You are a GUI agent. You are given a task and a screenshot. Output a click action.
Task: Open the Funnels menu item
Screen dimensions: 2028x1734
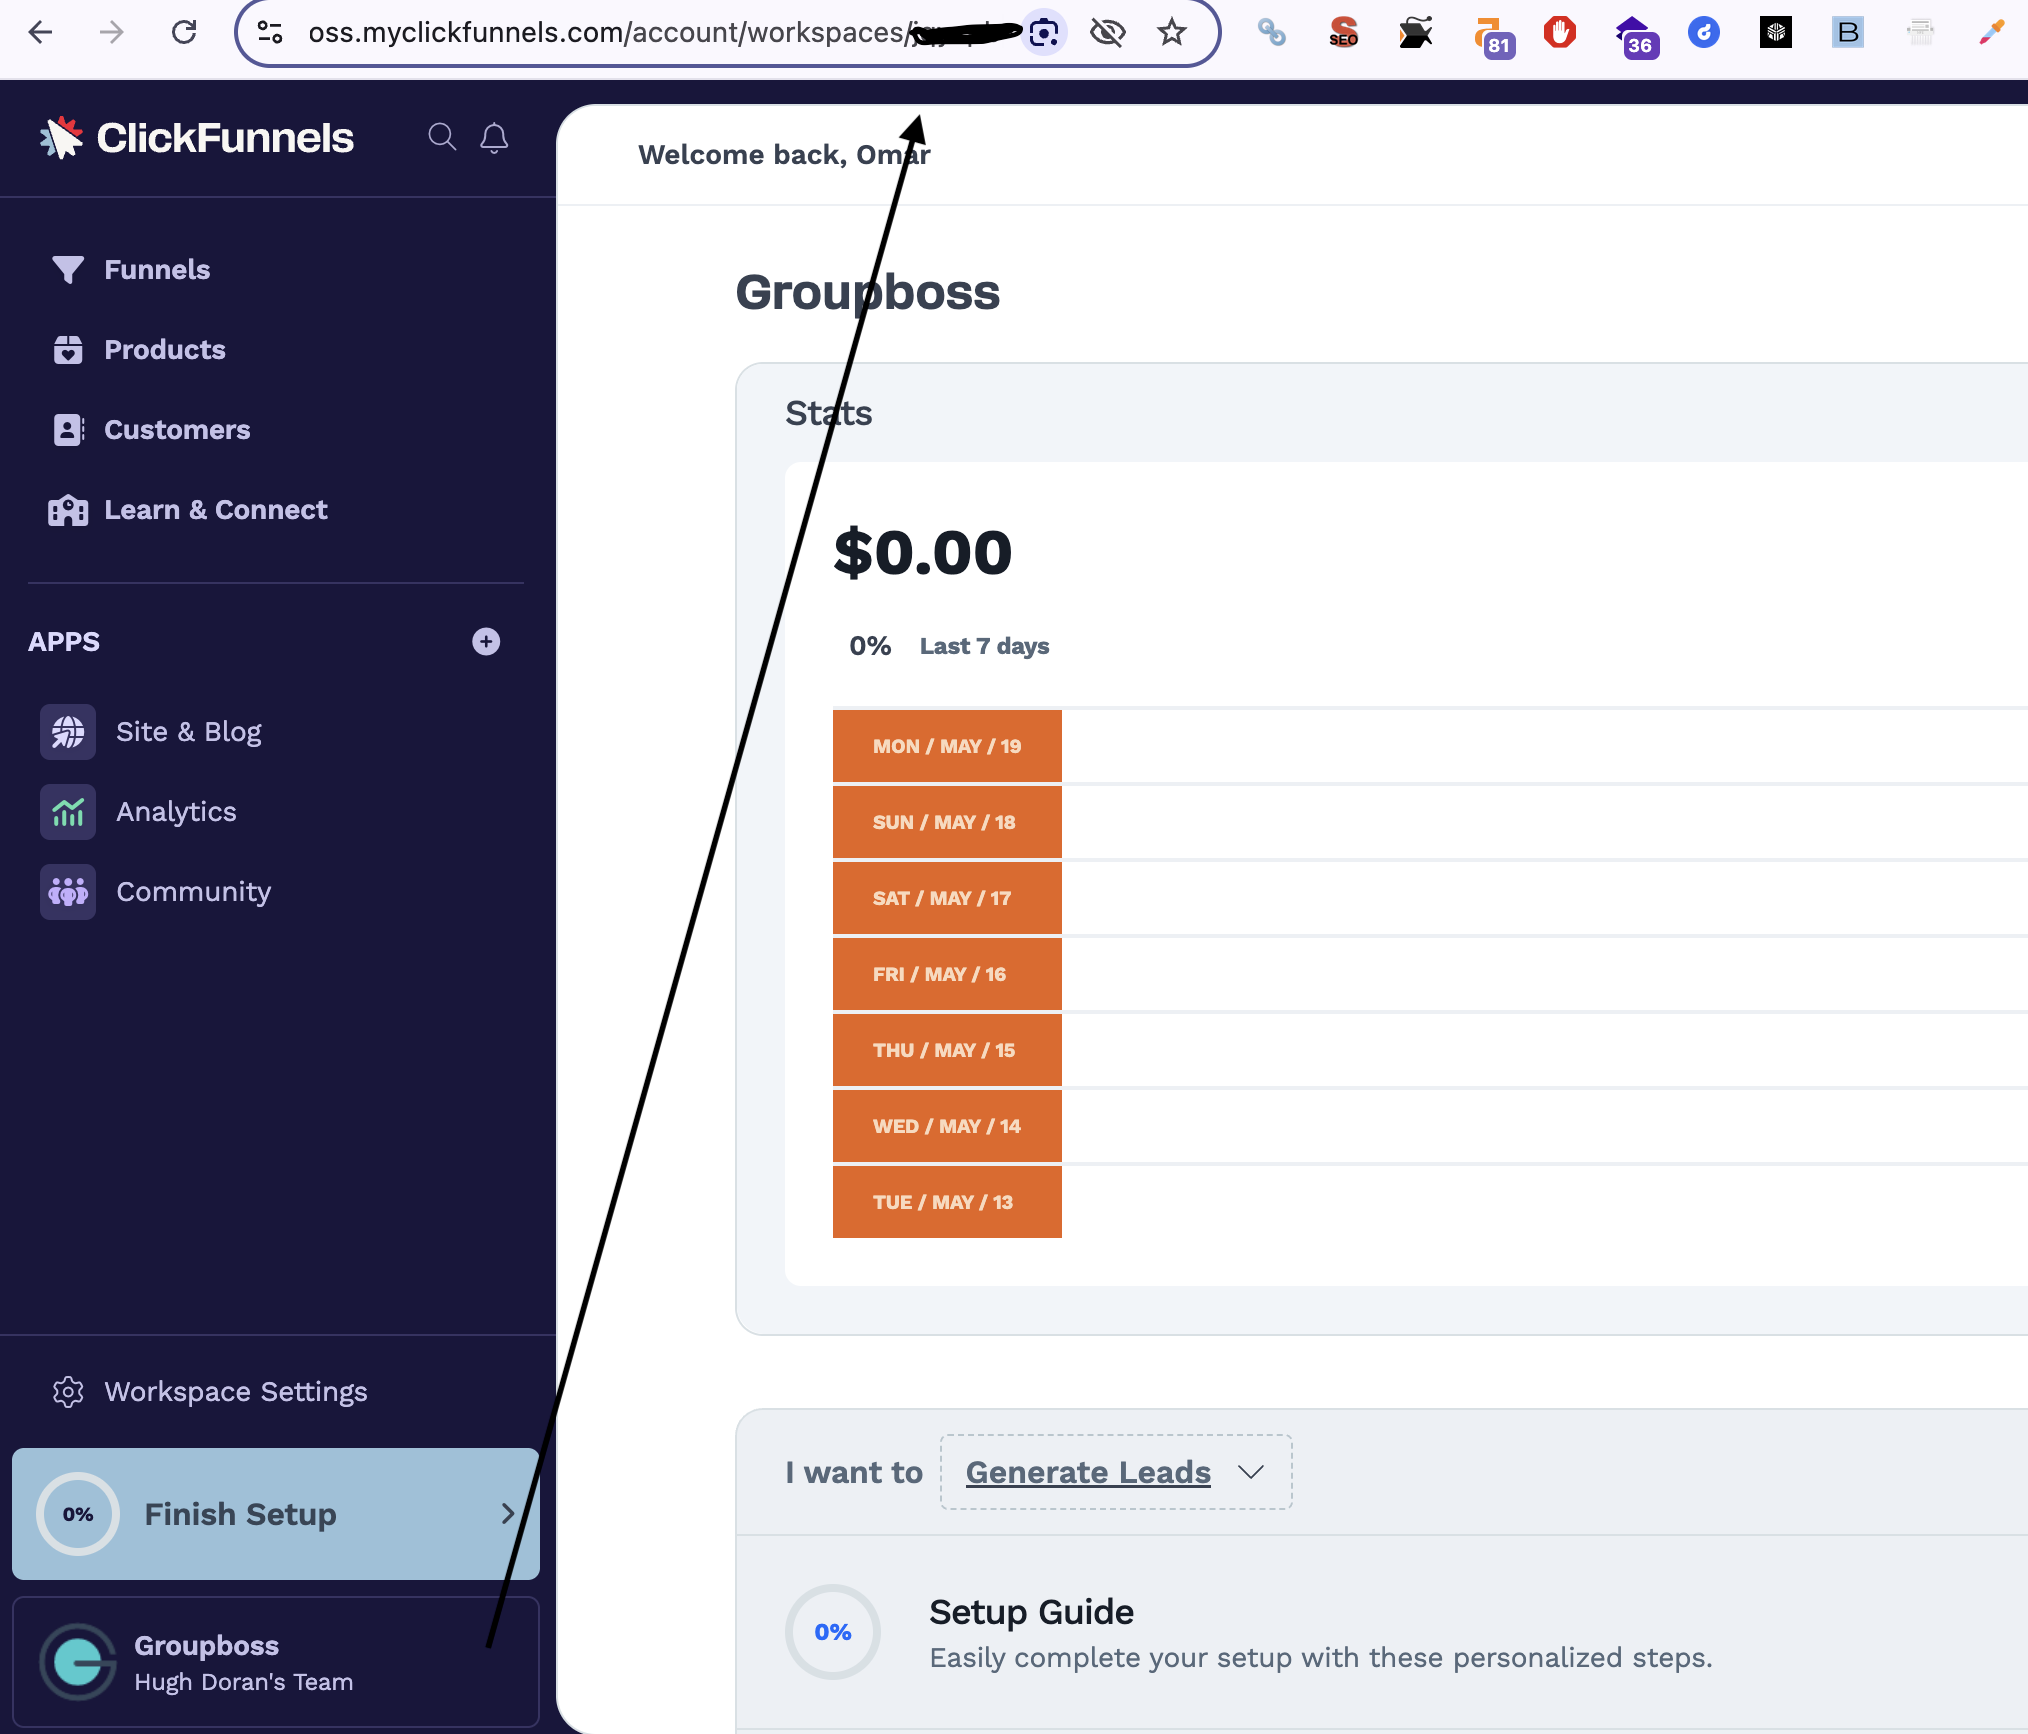click(x=157, y=270)
